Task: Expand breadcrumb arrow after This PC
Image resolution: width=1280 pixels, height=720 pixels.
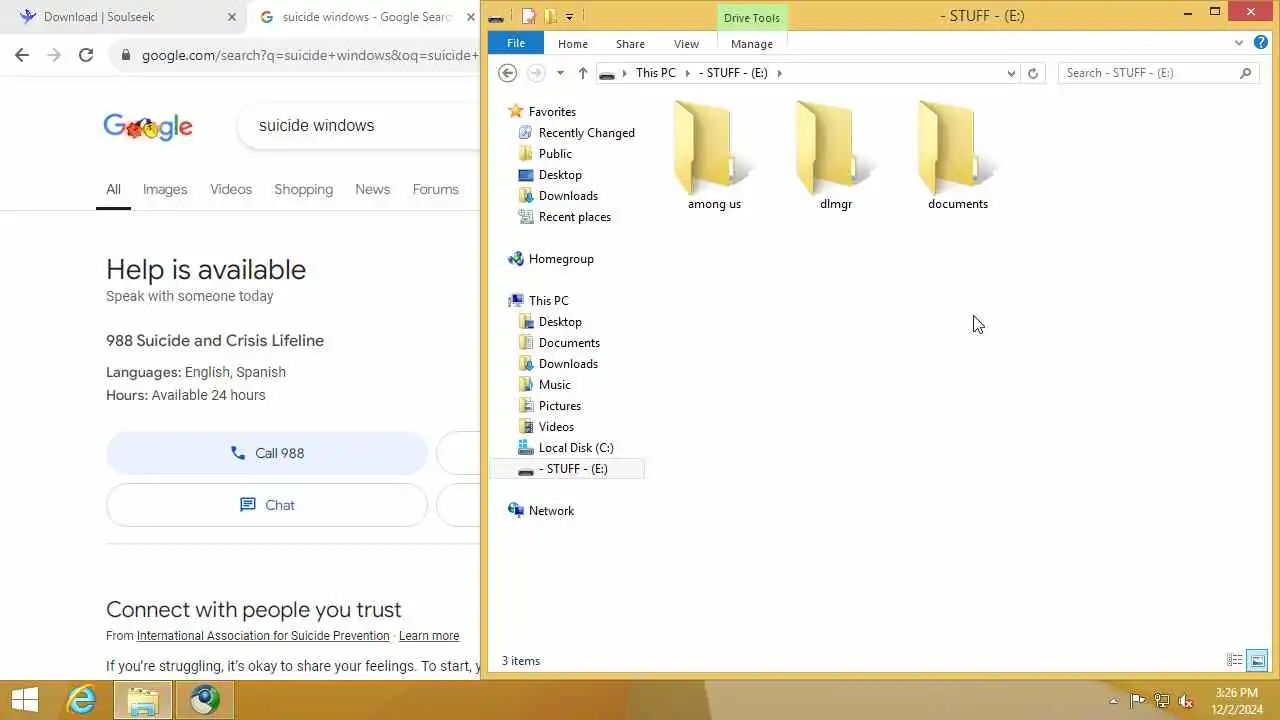Action: point(687,73)
